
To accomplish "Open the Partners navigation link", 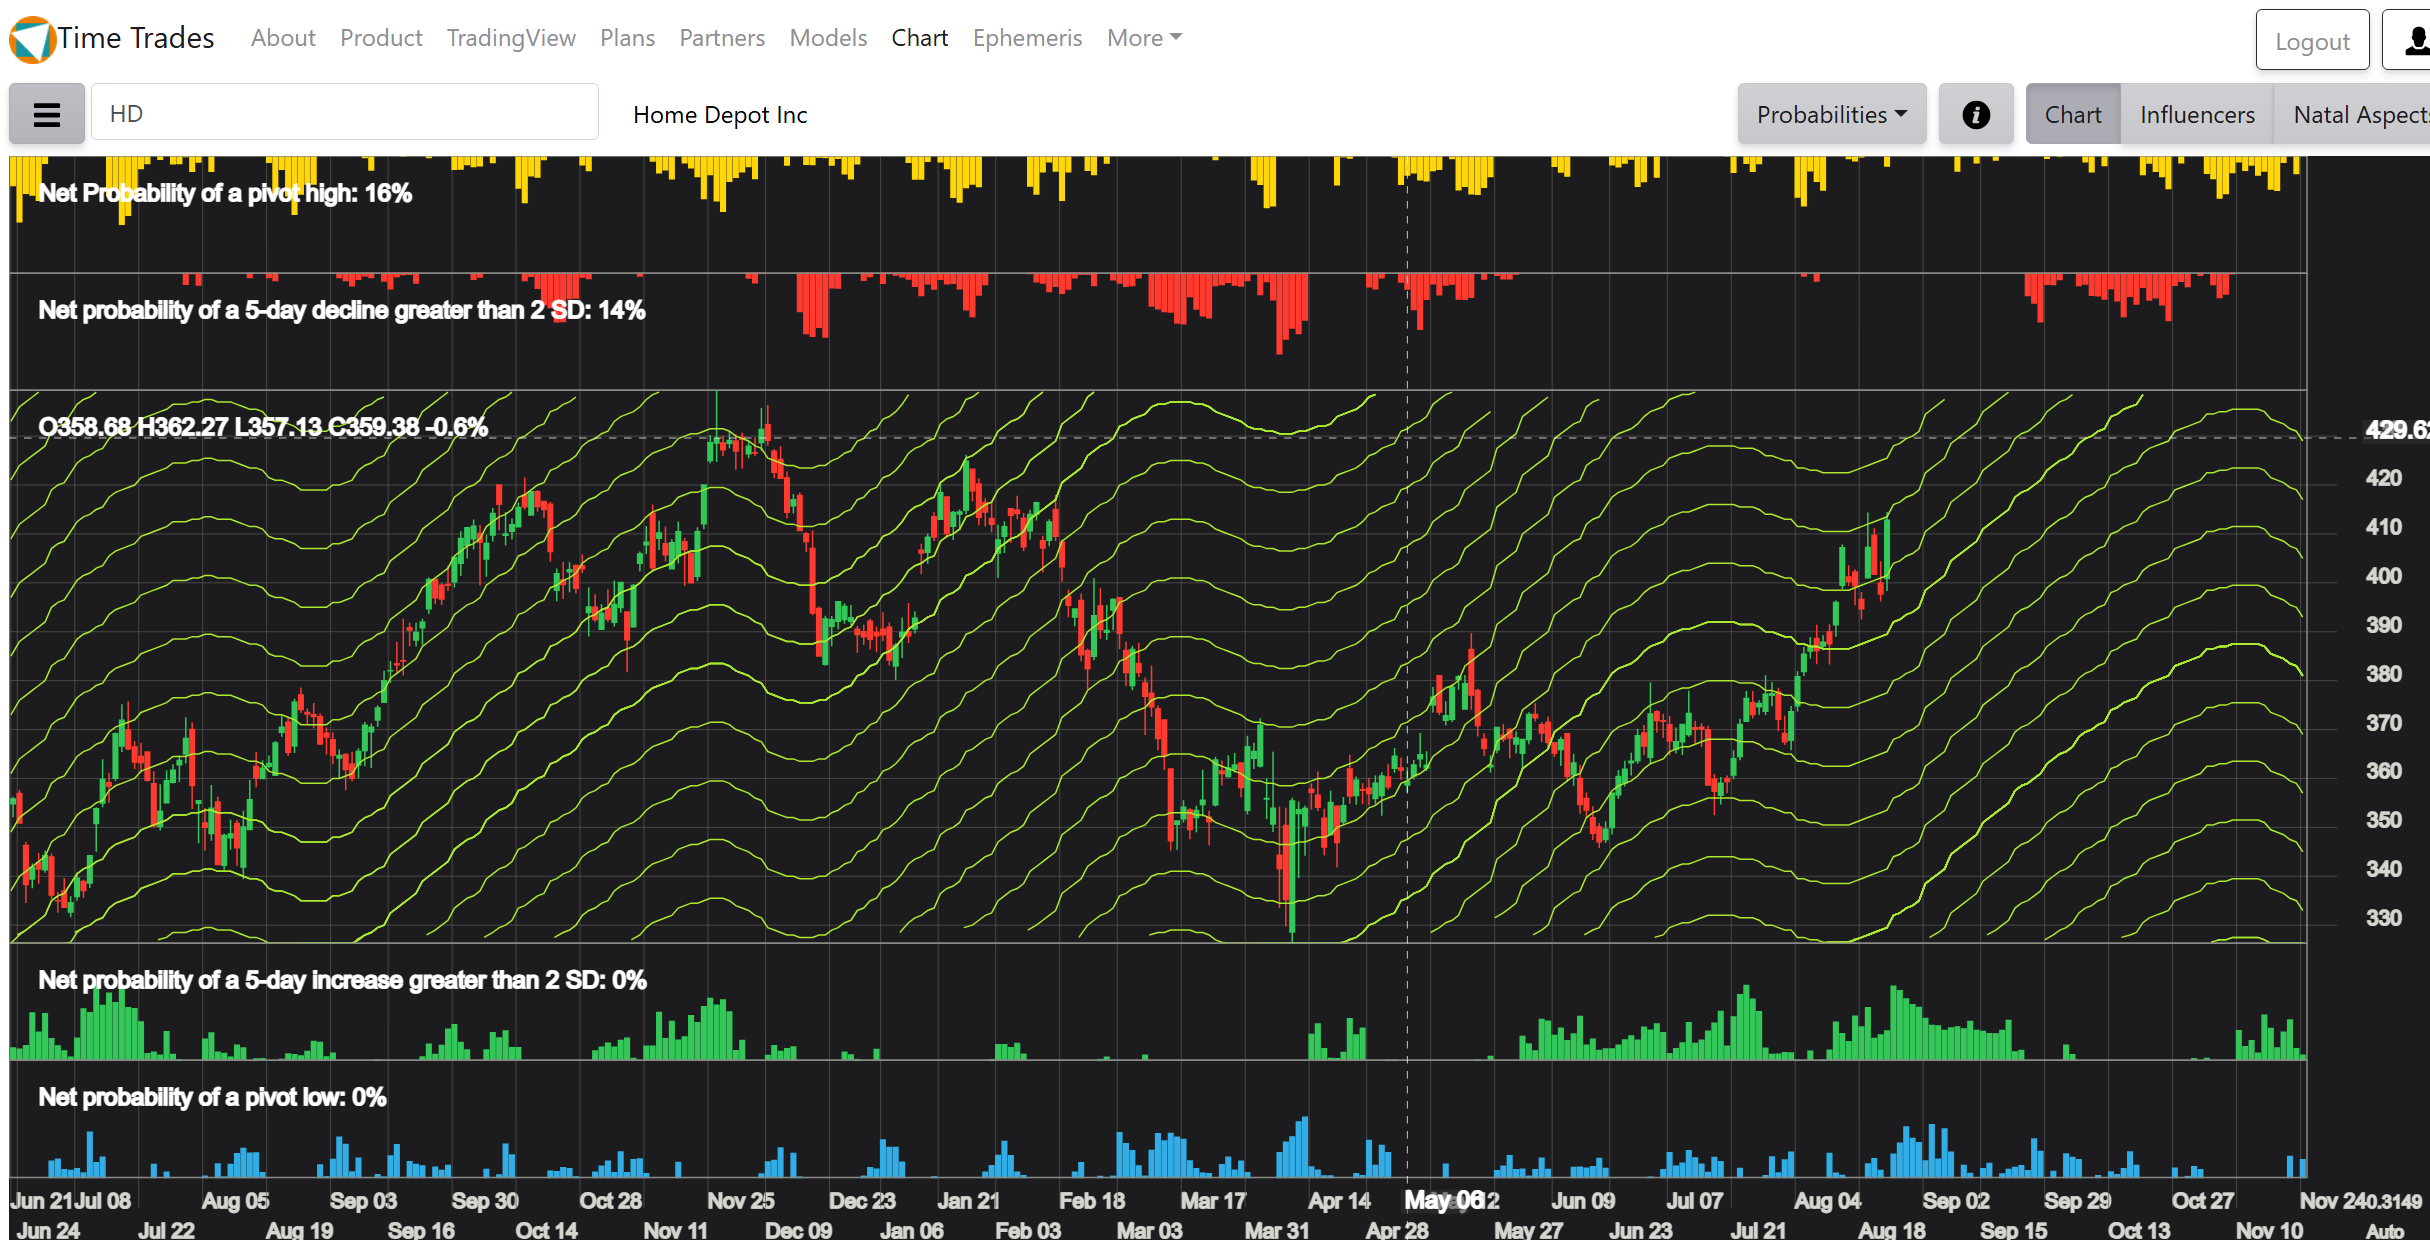I will tap(722, 38).
